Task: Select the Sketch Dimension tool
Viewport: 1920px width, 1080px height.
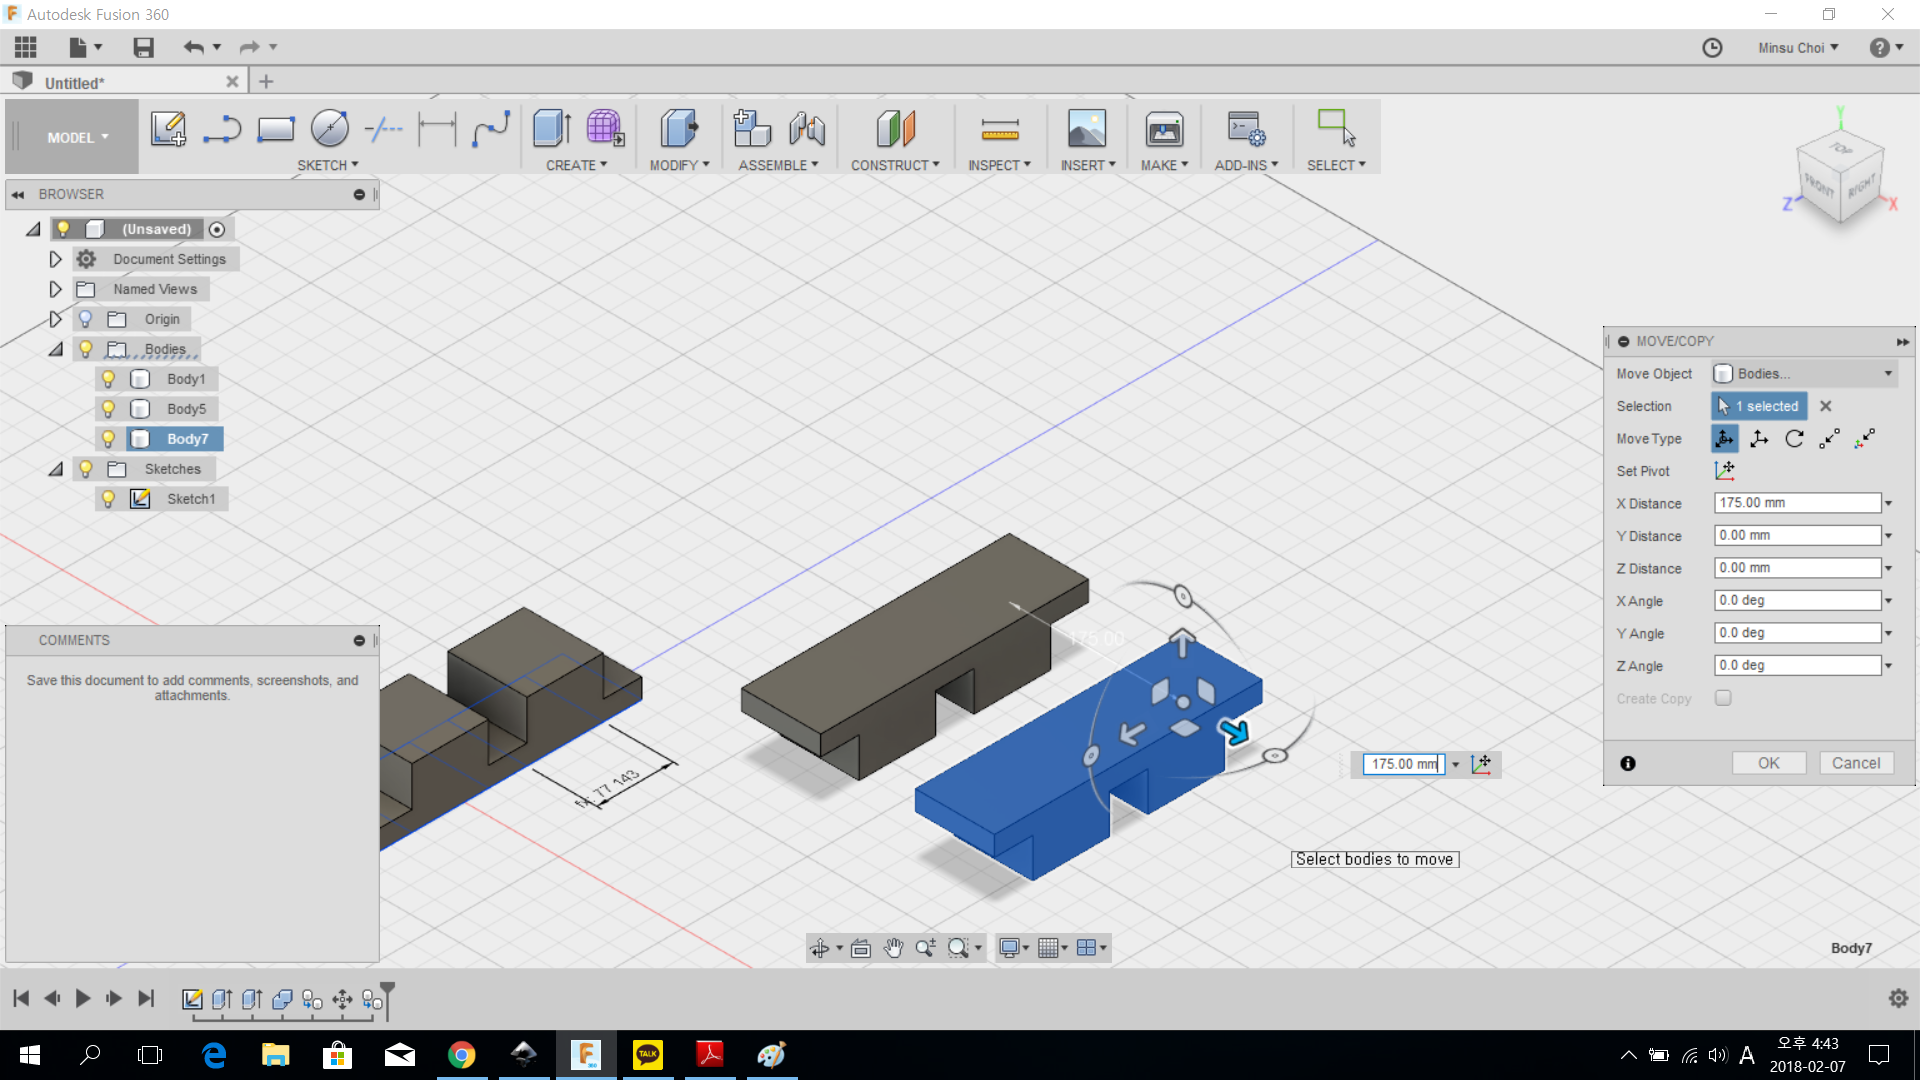Action: (437, 129)
